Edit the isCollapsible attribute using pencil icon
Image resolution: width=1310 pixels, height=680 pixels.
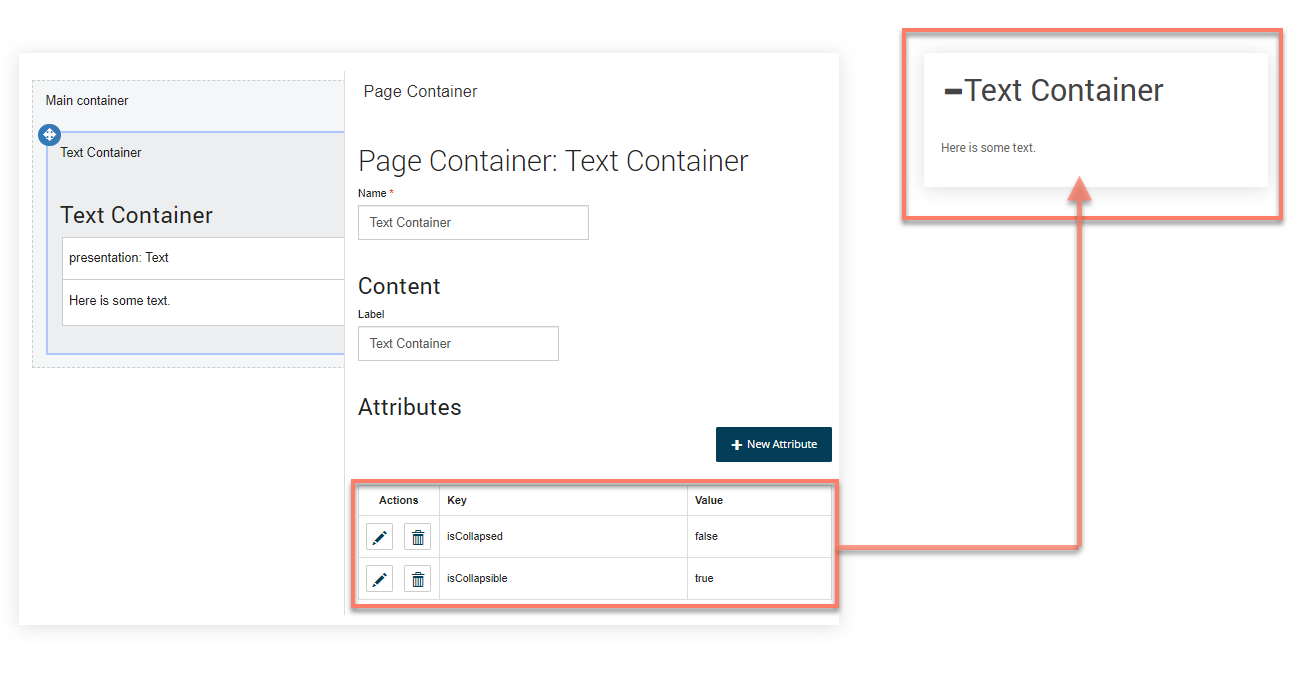click(x=379, y=579)
